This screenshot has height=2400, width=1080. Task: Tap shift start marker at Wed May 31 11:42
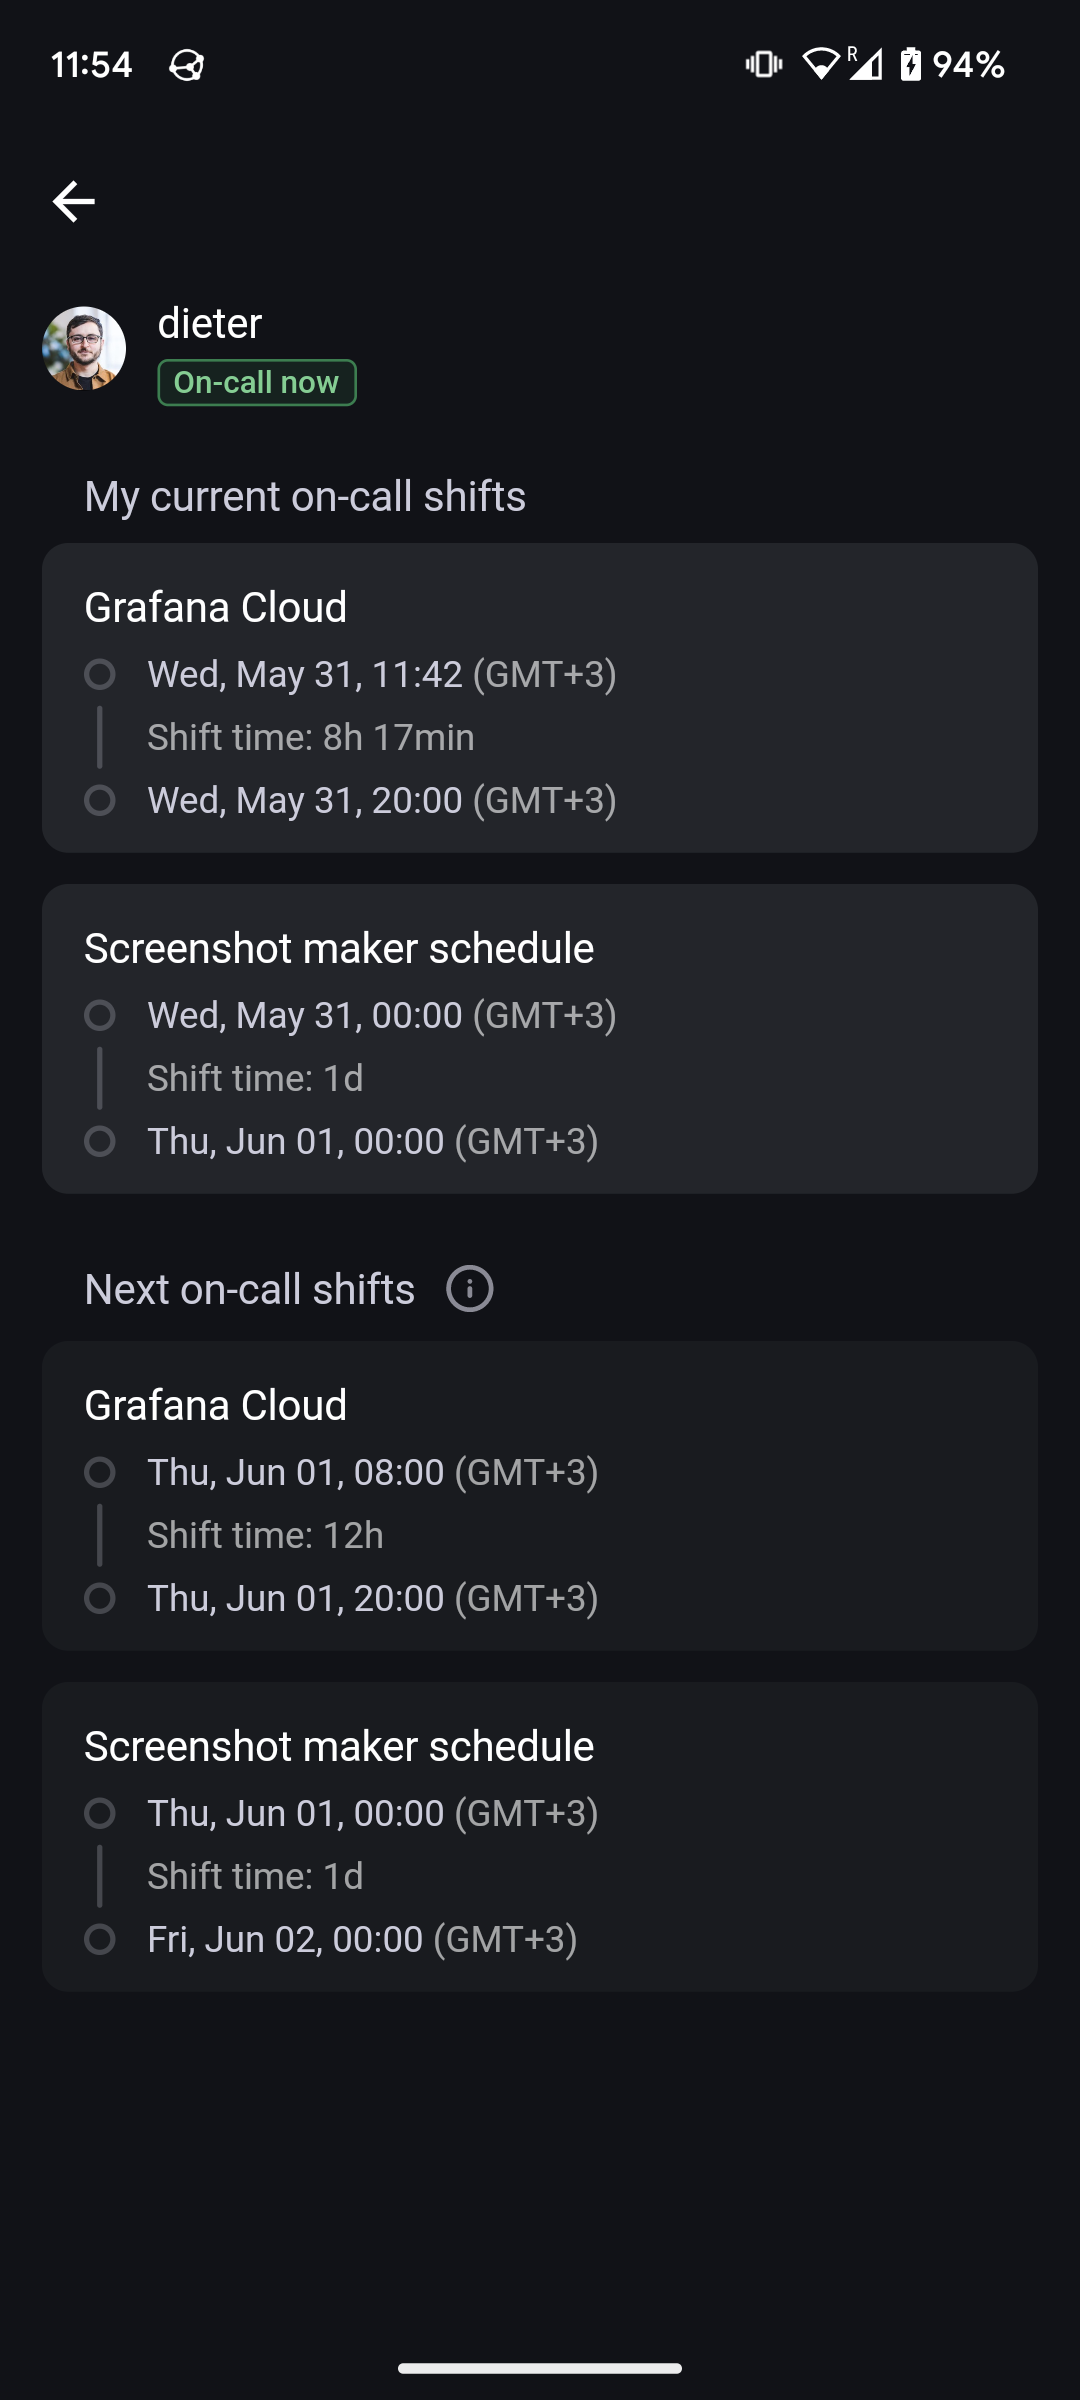(100, 674)
